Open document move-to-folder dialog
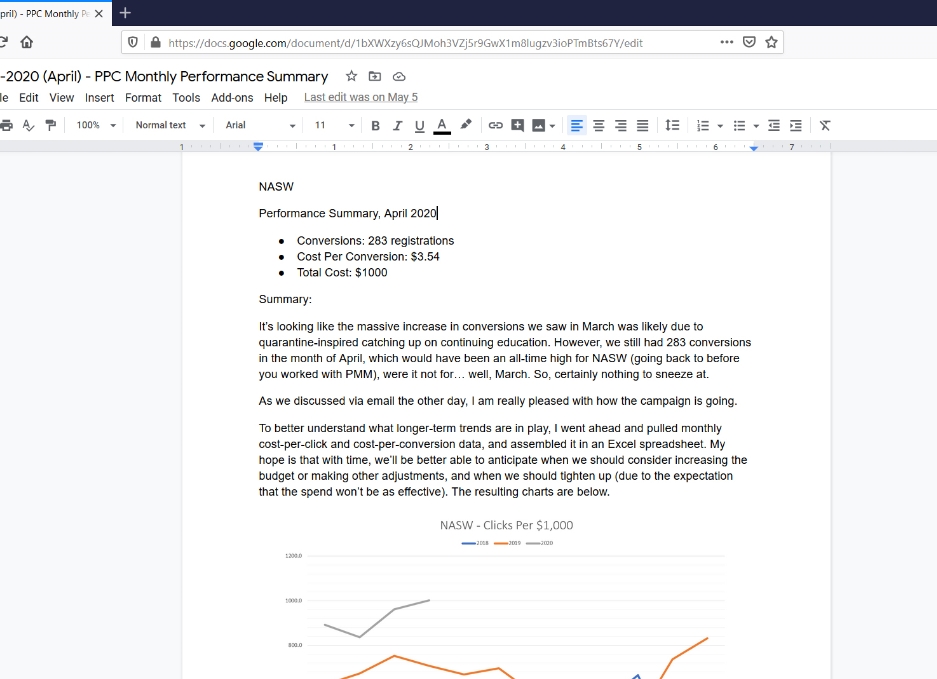The width and height of the screenshot is (937, 679). [x=374, y=76]
